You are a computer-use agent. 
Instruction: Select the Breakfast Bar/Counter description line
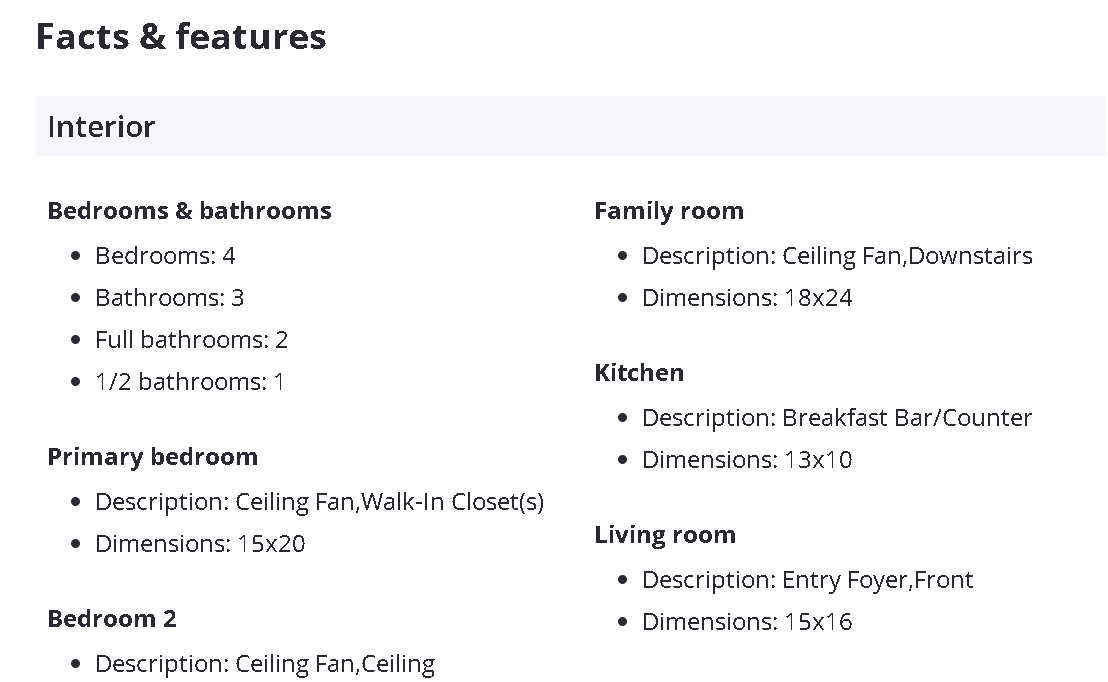coord(837,418)
